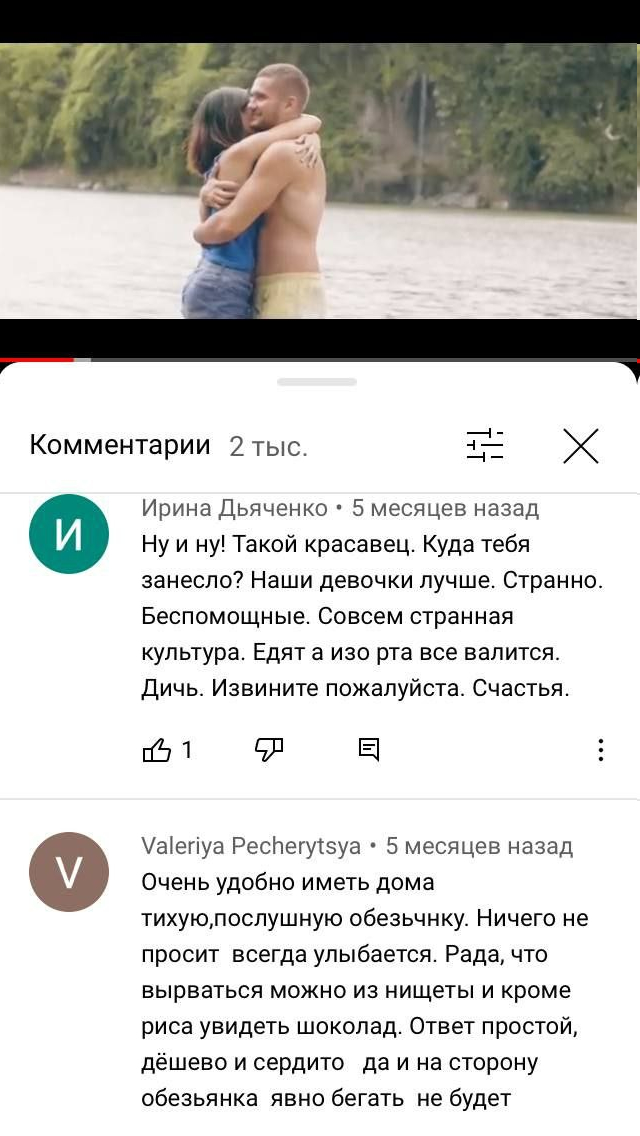Screen dimensions: 640x1136
Task: Select the Комментарии header title
Action: click(x=120, y=445)
